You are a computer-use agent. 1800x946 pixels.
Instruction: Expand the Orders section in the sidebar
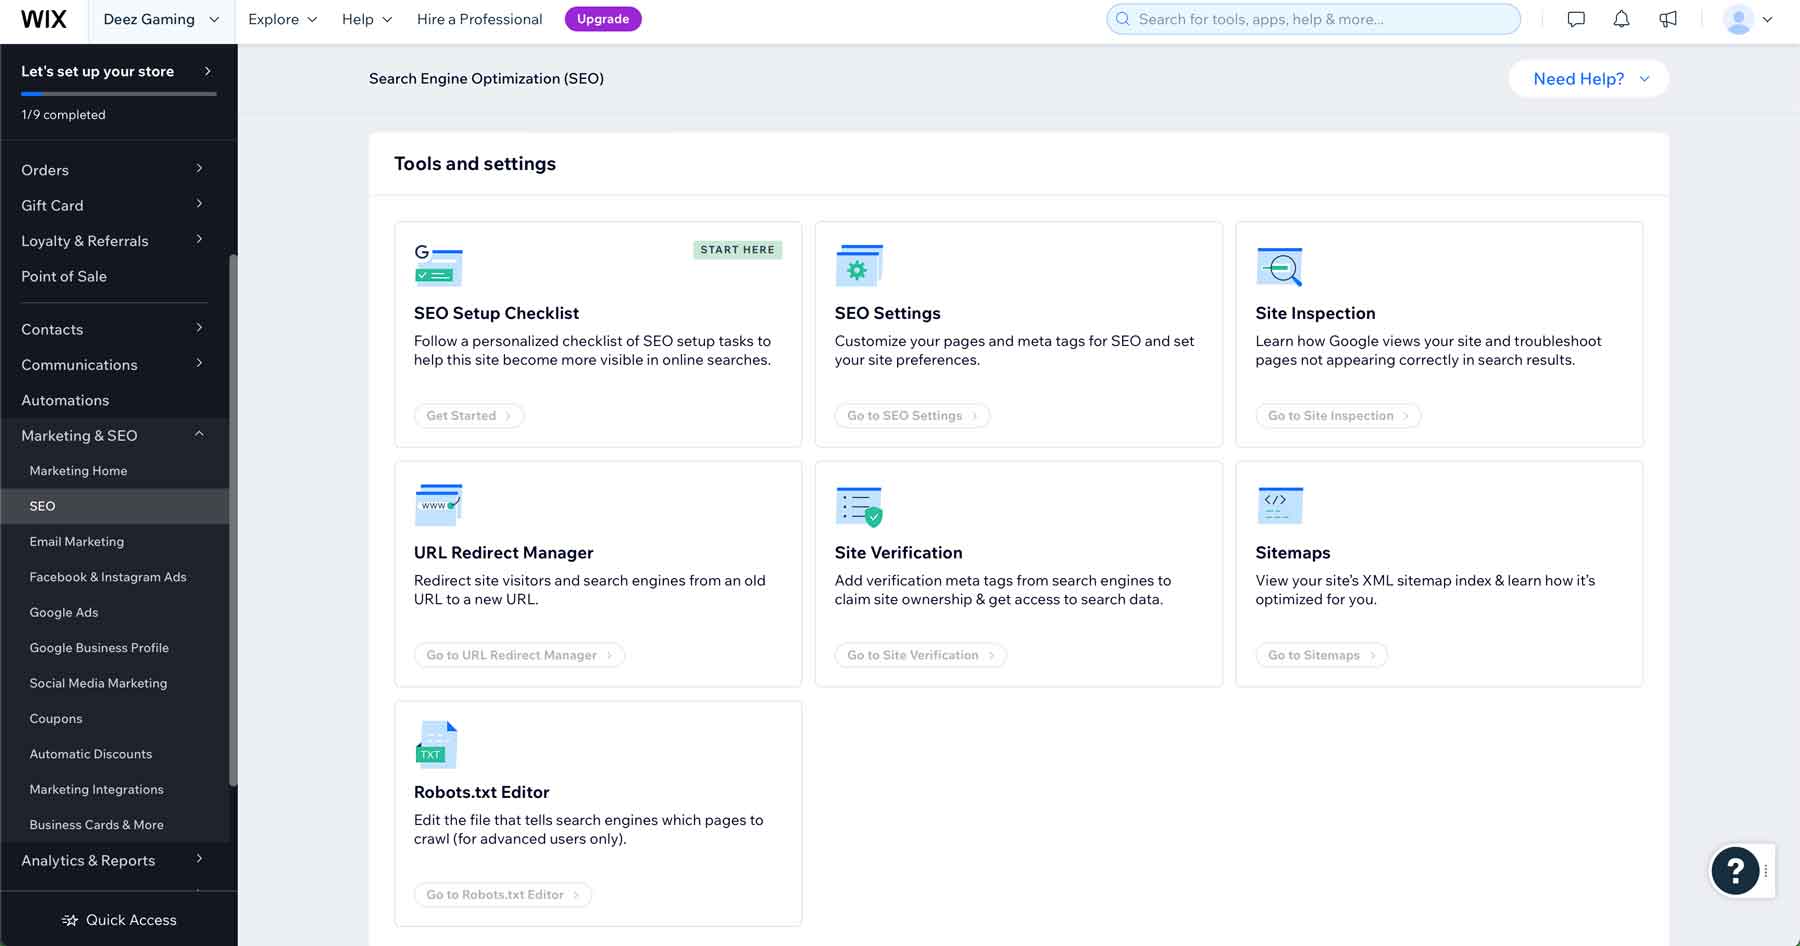110,169
